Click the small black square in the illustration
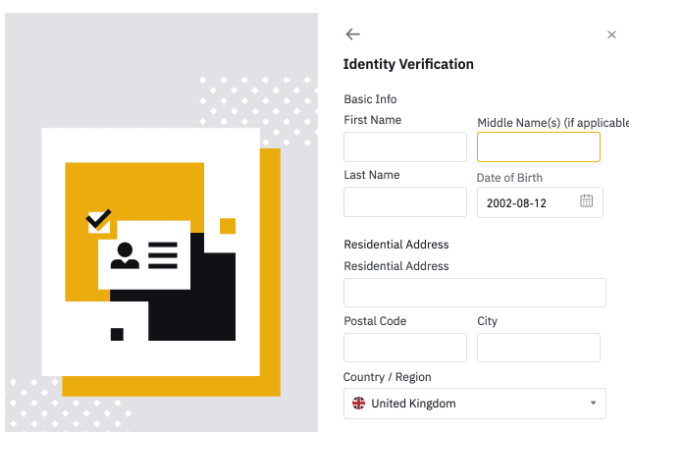 point(117,334)
